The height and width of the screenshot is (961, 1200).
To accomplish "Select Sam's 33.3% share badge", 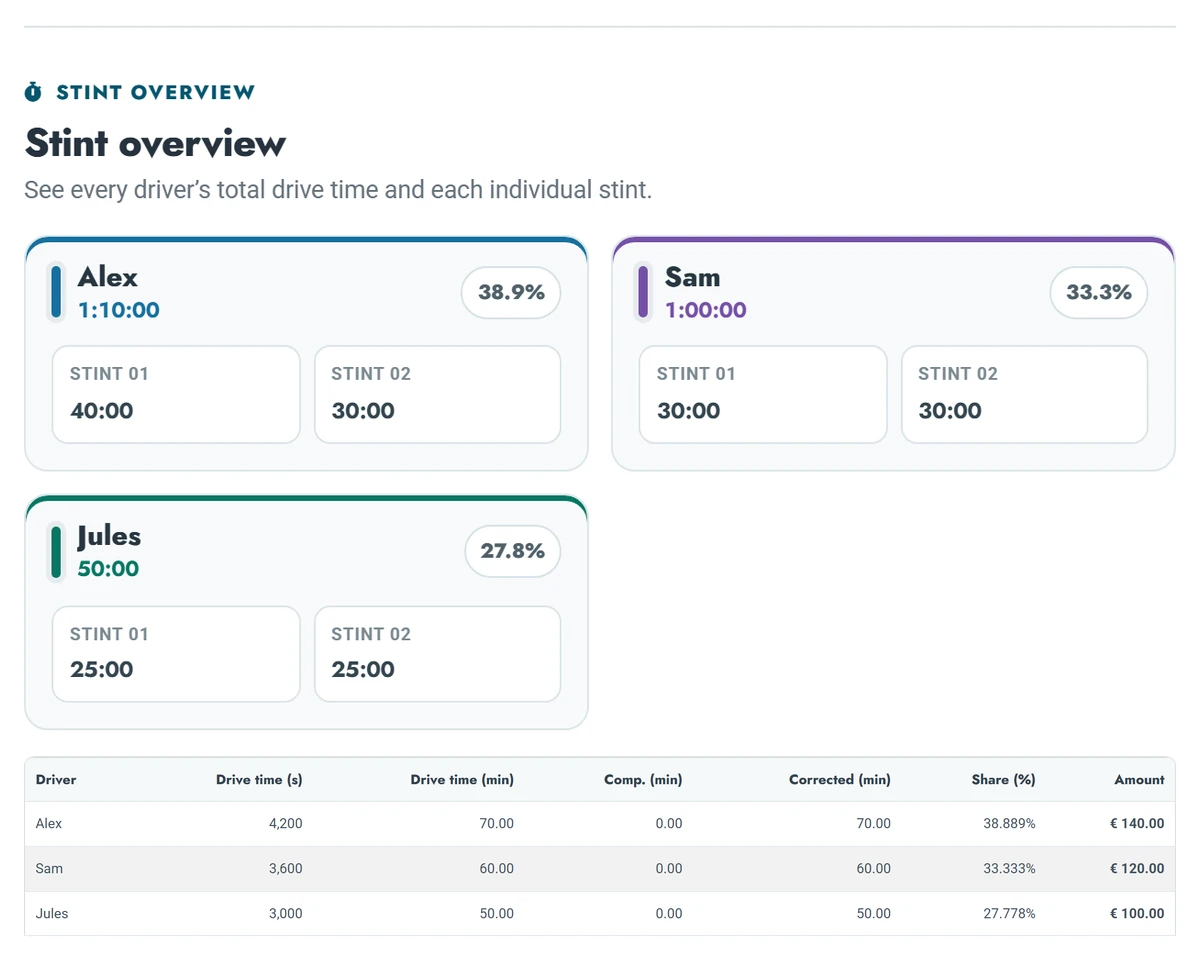I will (1099, 293).
